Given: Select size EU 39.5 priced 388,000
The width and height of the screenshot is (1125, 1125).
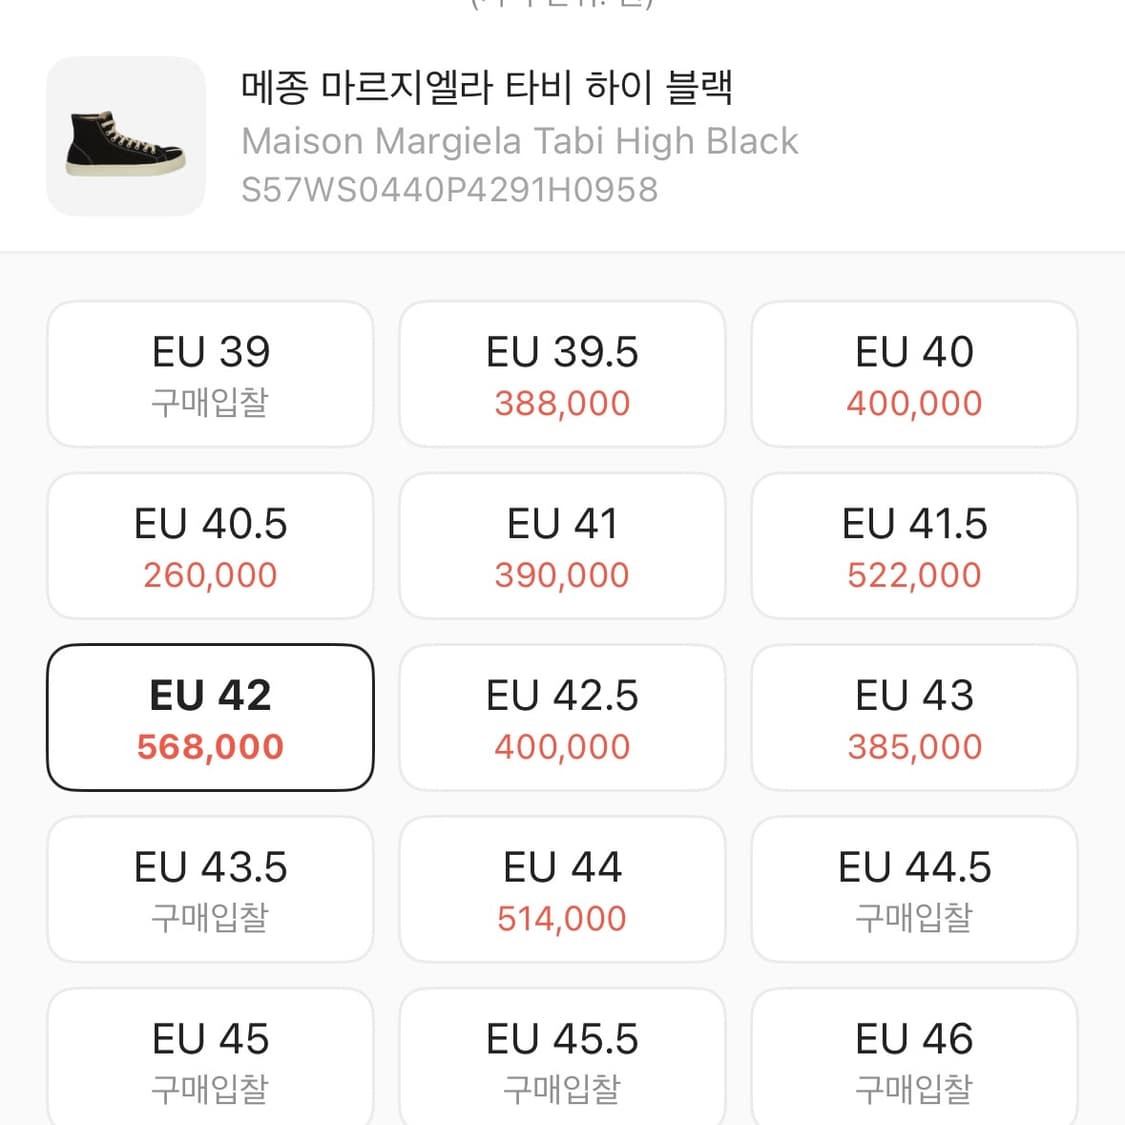Looking at the screenshot, I should click(562, 374).
